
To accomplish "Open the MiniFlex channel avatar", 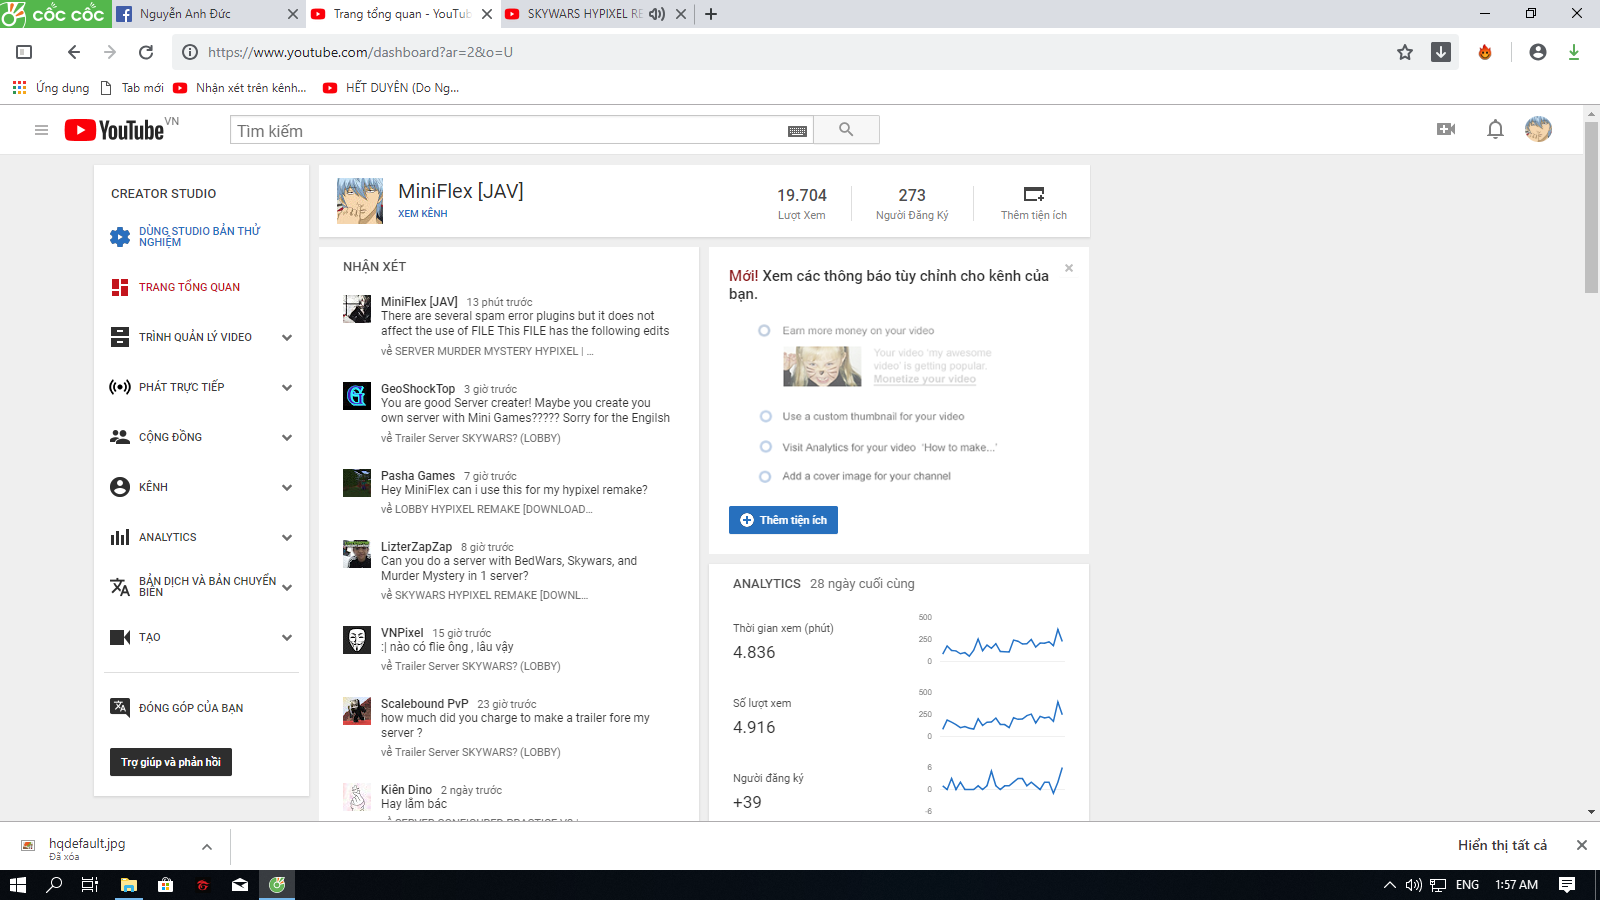I will point(360,201).
